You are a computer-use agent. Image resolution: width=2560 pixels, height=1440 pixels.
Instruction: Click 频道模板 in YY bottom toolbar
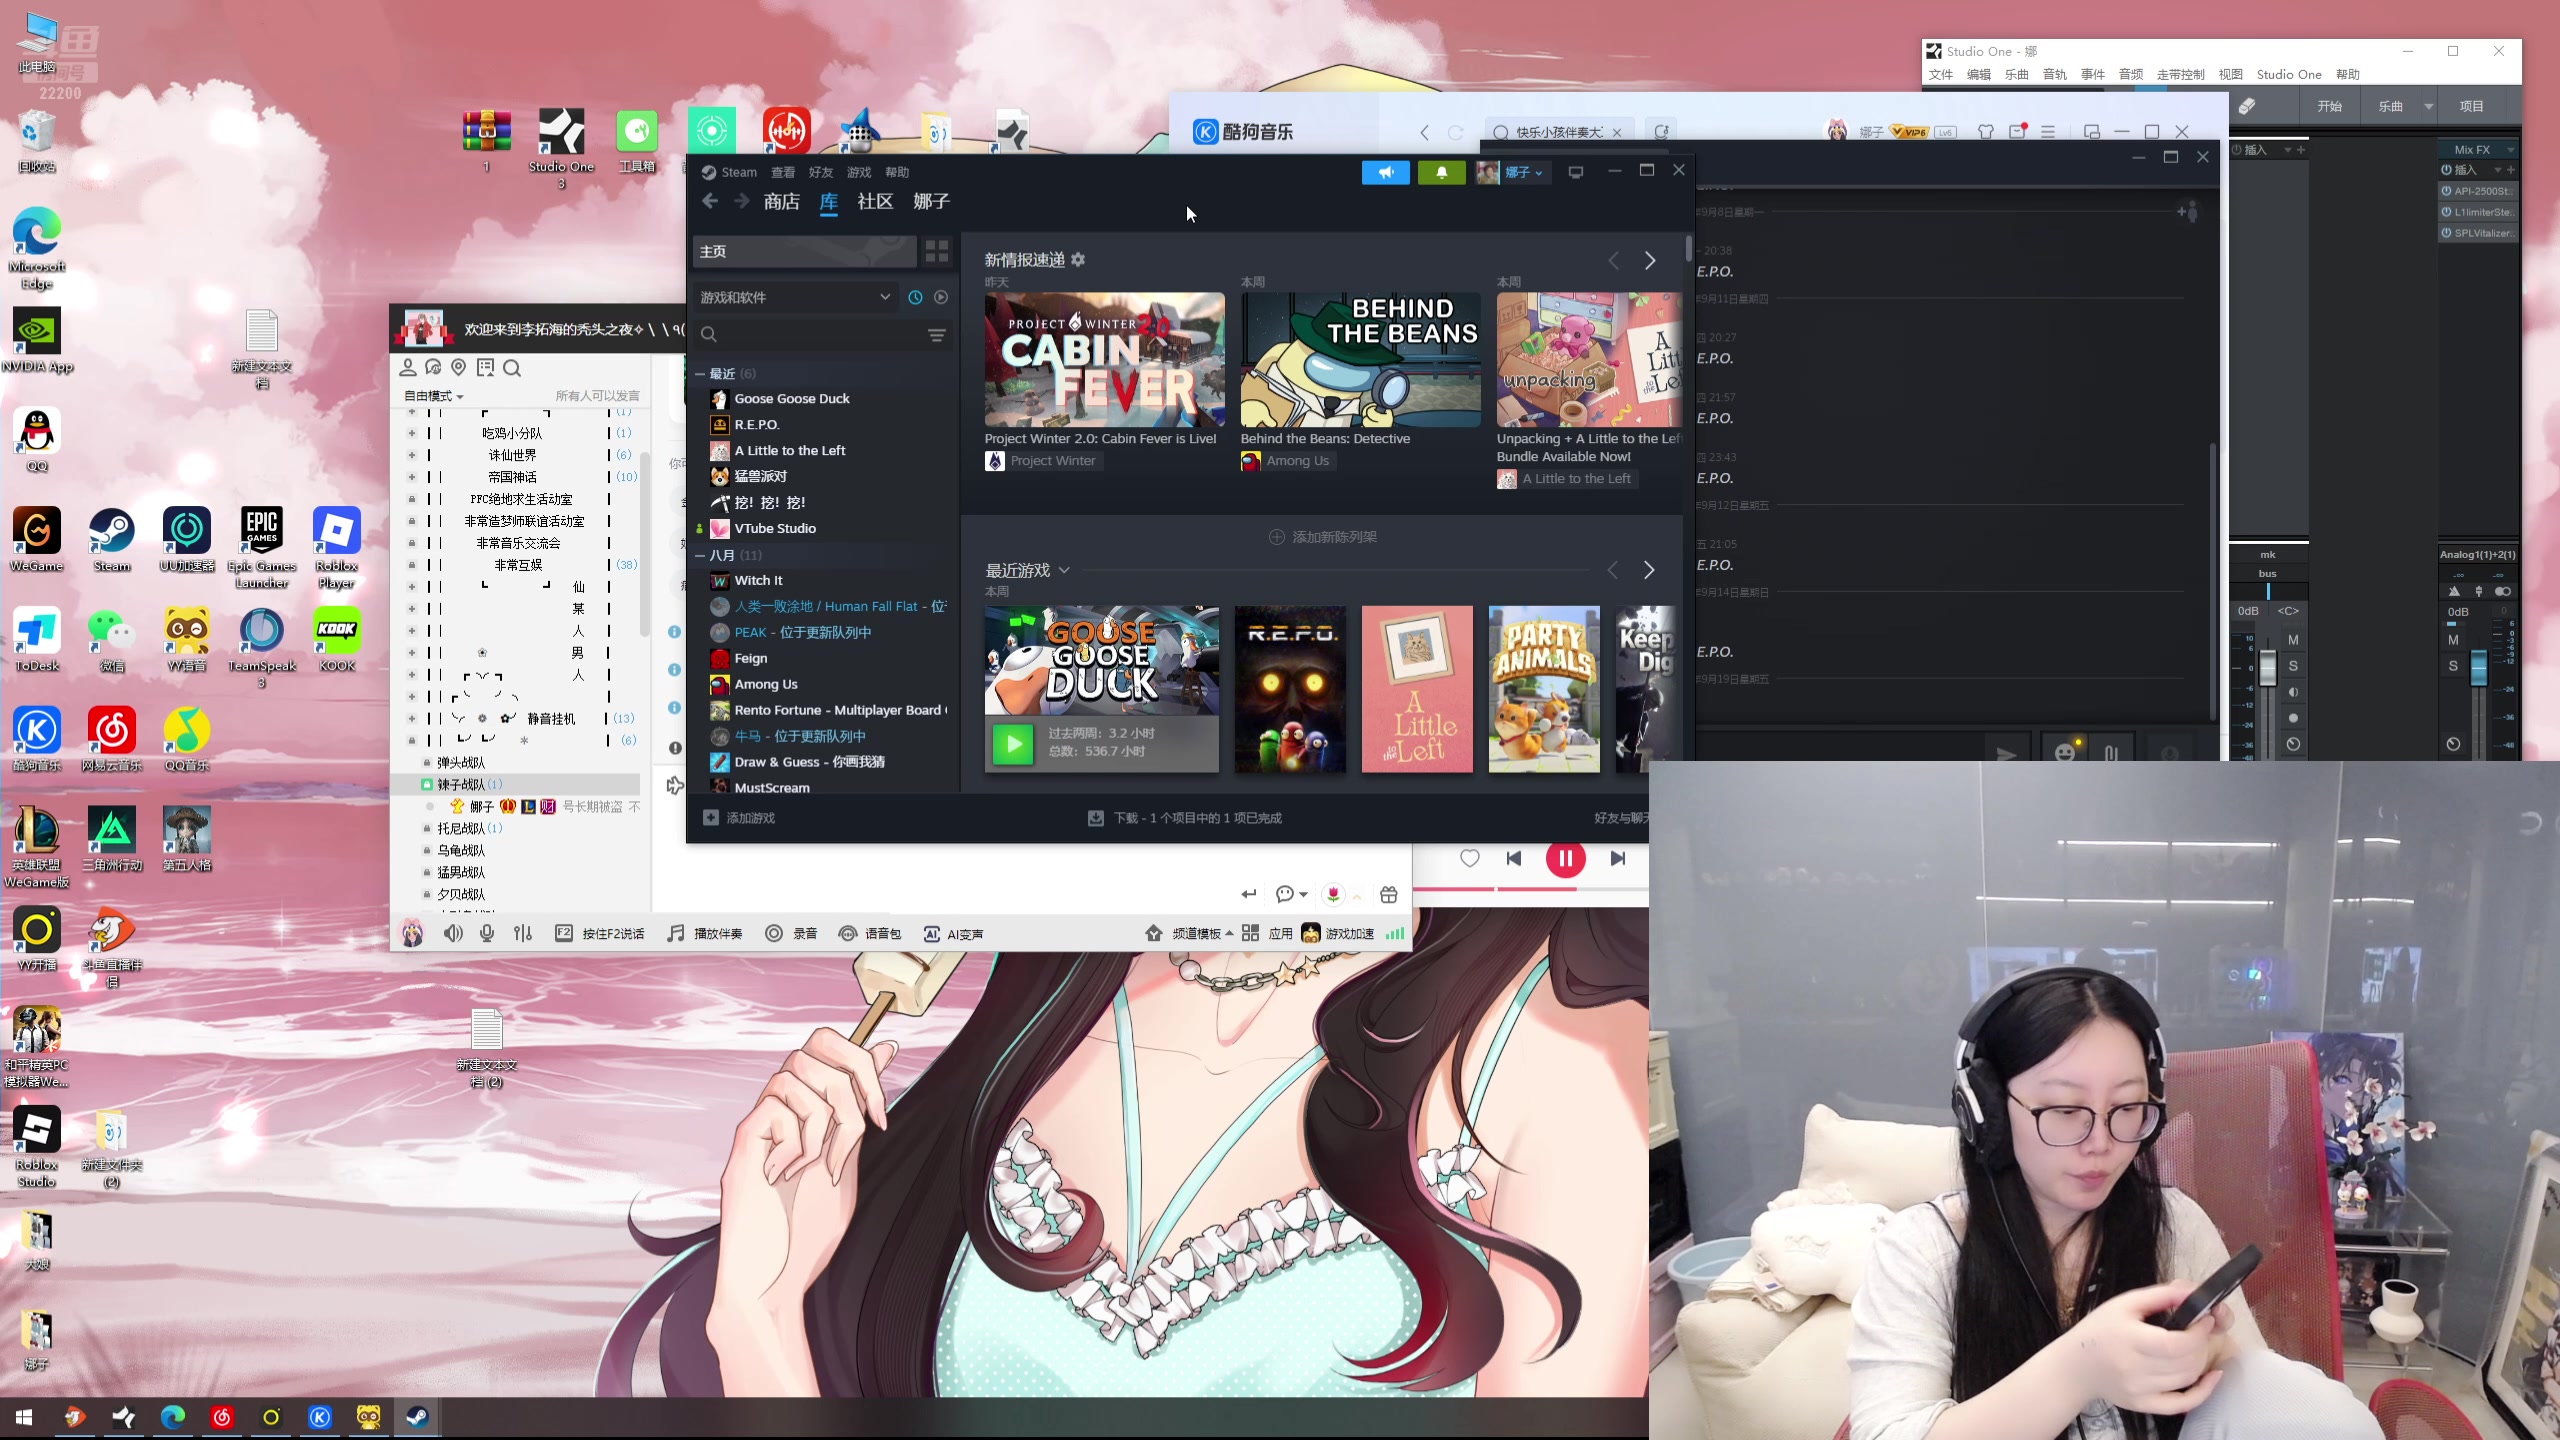click(x=1188, y=933)
